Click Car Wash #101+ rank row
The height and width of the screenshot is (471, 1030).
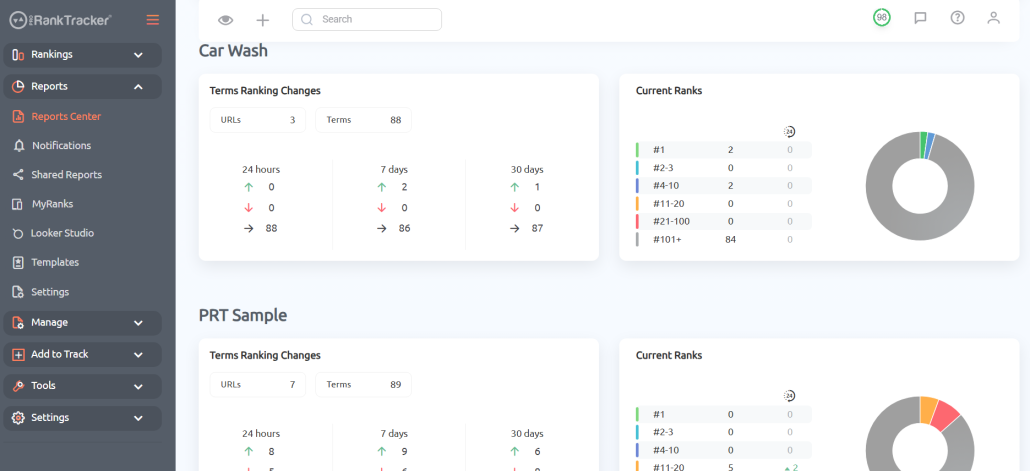[x=723, y=240]
